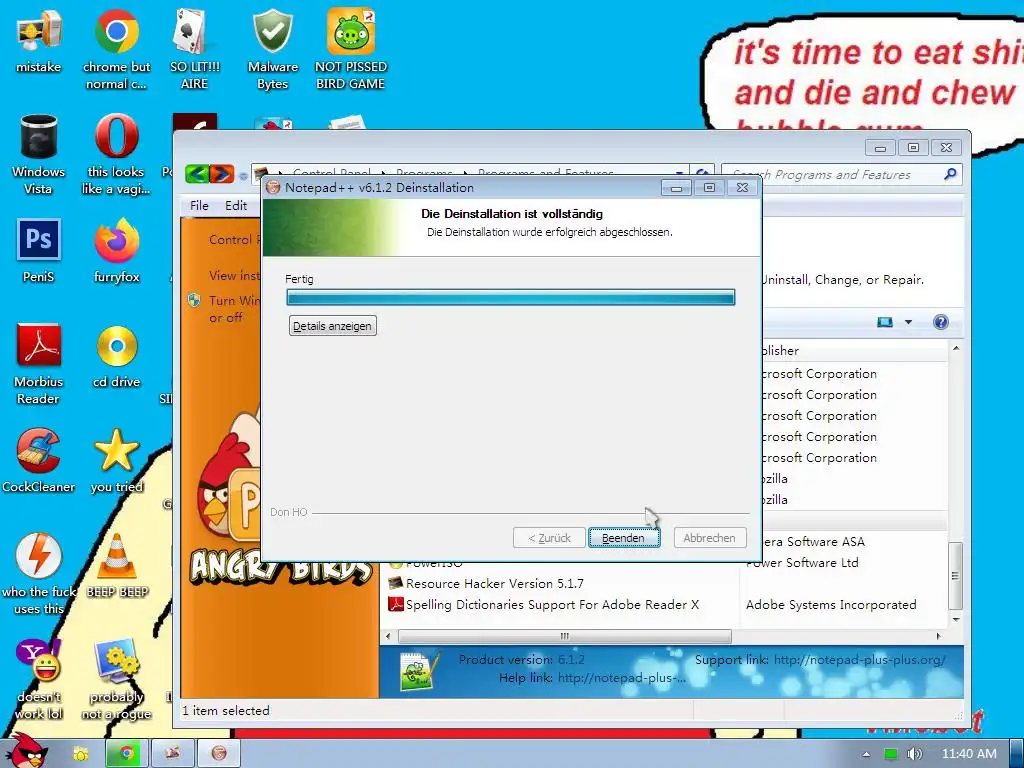Screen dimensions: 1024x768
Task: Select the 'Morbius Reader' Adobe icon
Action: point(39,364)
